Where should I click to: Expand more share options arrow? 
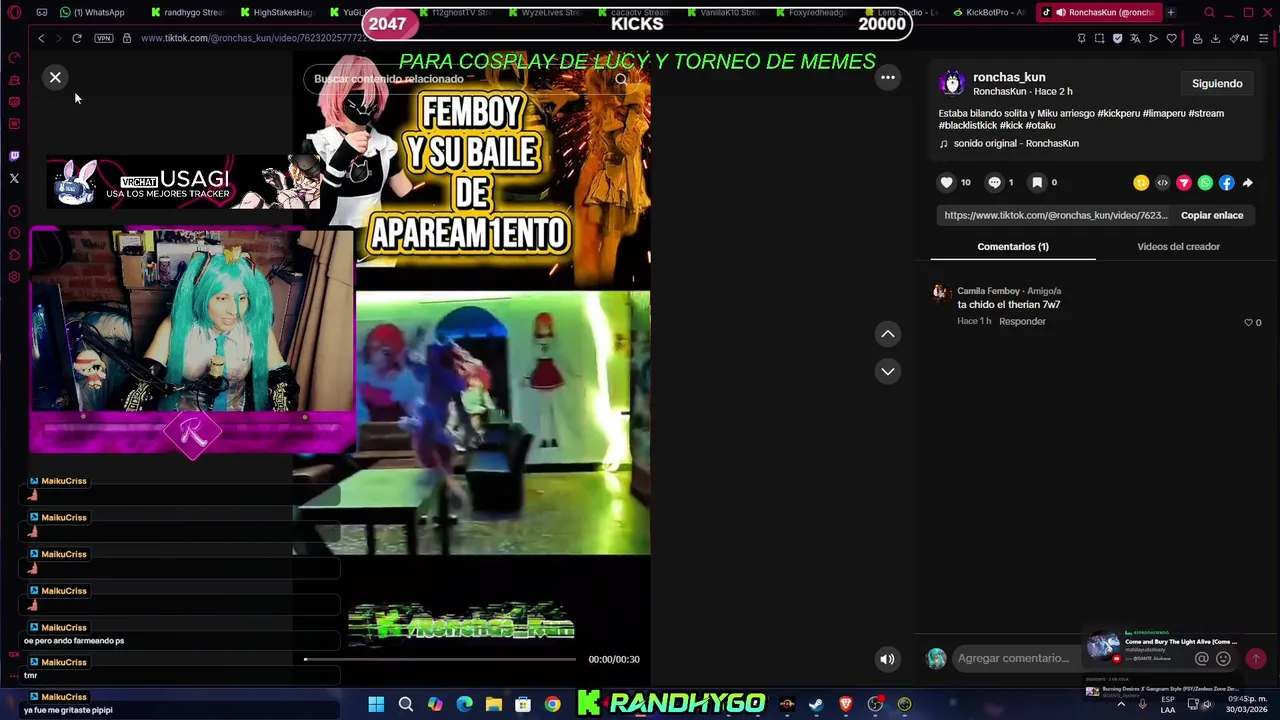[1247, 183]
